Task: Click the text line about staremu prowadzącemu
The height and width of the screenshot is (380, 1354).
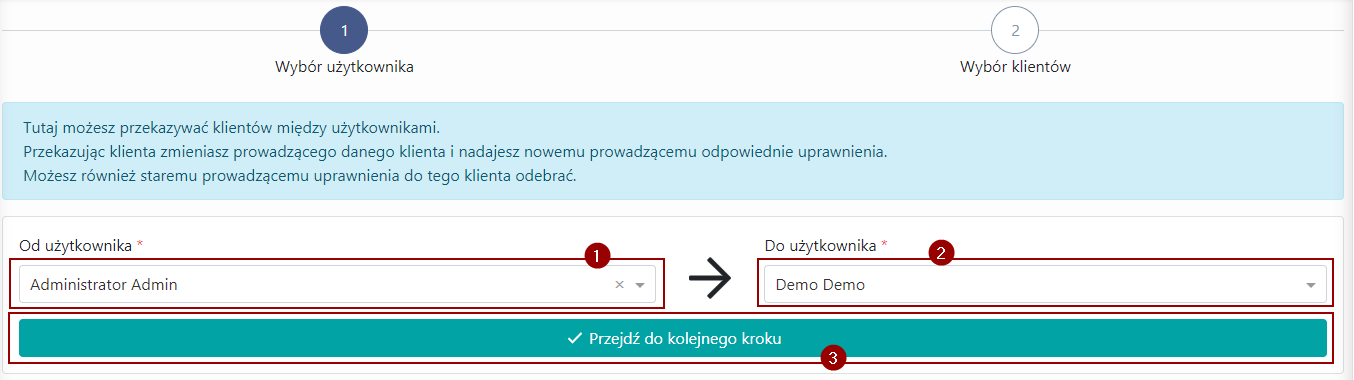Action: pos(300,176)
